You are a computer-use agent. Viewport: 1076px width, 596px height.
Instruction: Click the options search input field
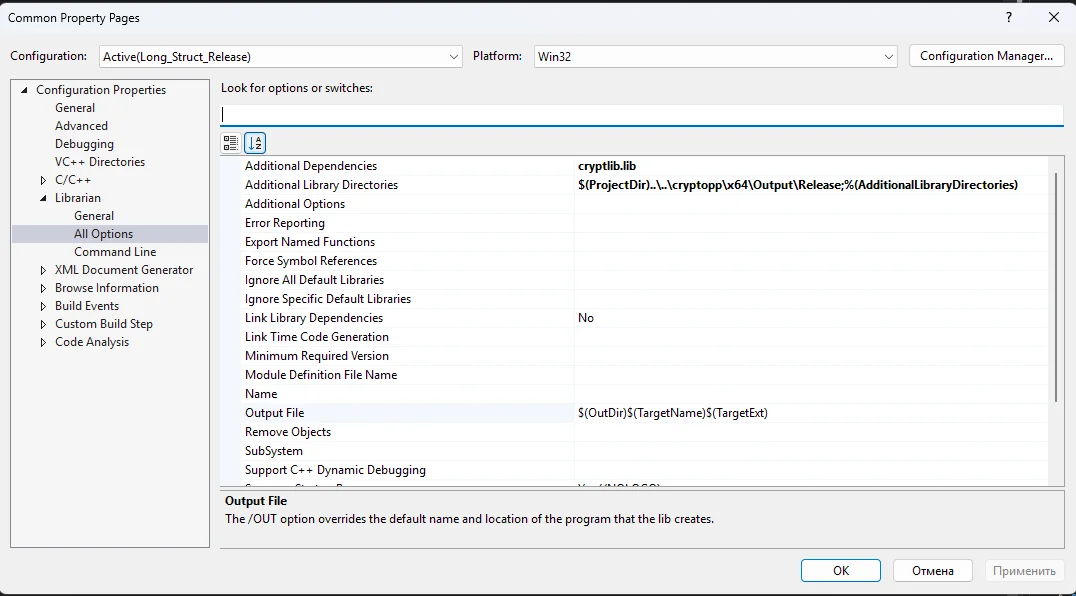[640, 115]
